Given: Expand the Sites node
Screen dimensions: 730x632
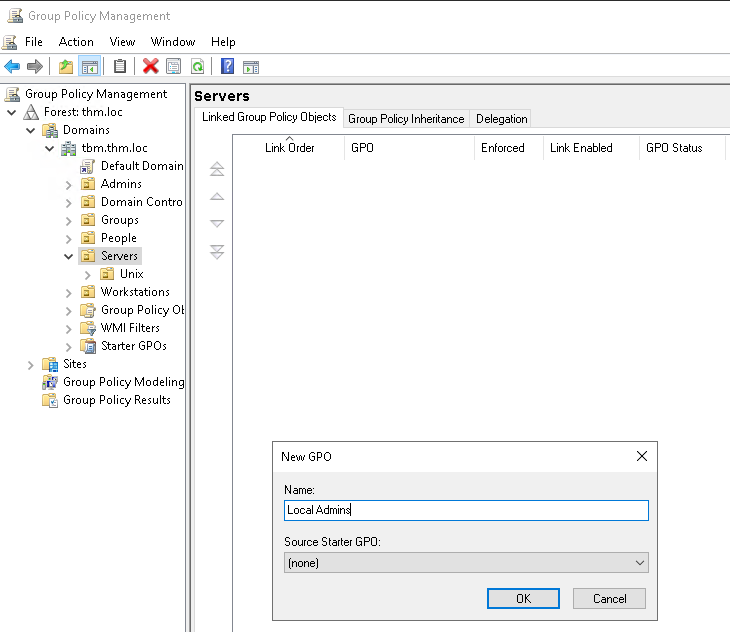Looking at the screenshot, I should [31, 365].
